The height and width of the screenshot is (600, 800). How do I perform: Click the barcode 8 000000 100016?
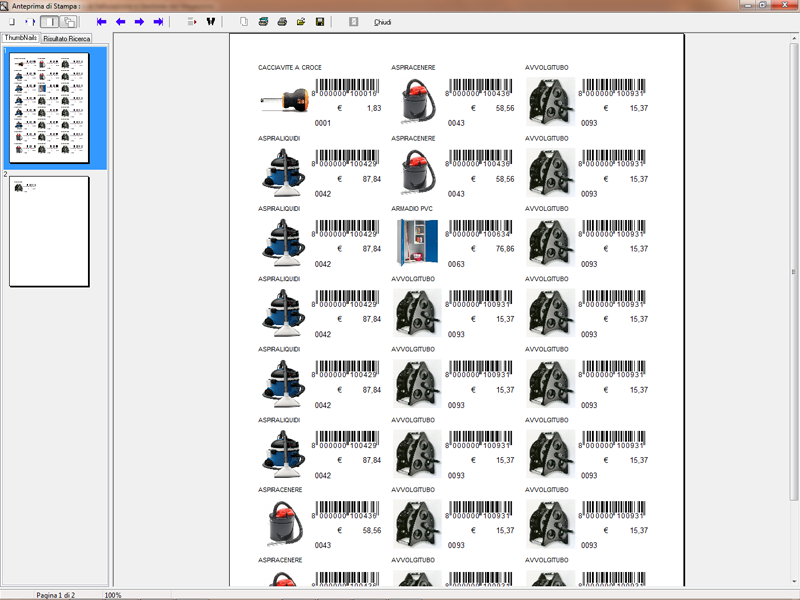click(x=345, y=88)
